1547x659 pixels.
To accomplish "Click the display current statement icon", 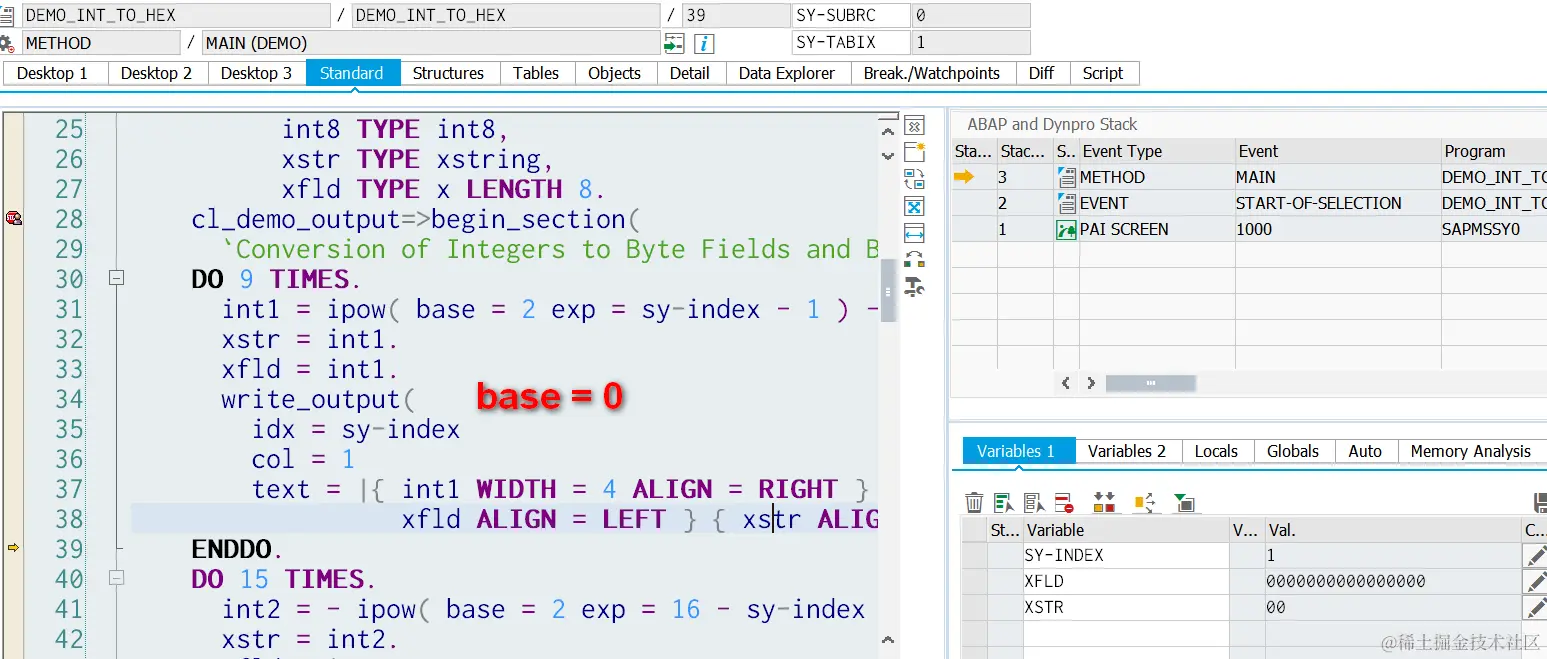I will click(x=674, y=43).
